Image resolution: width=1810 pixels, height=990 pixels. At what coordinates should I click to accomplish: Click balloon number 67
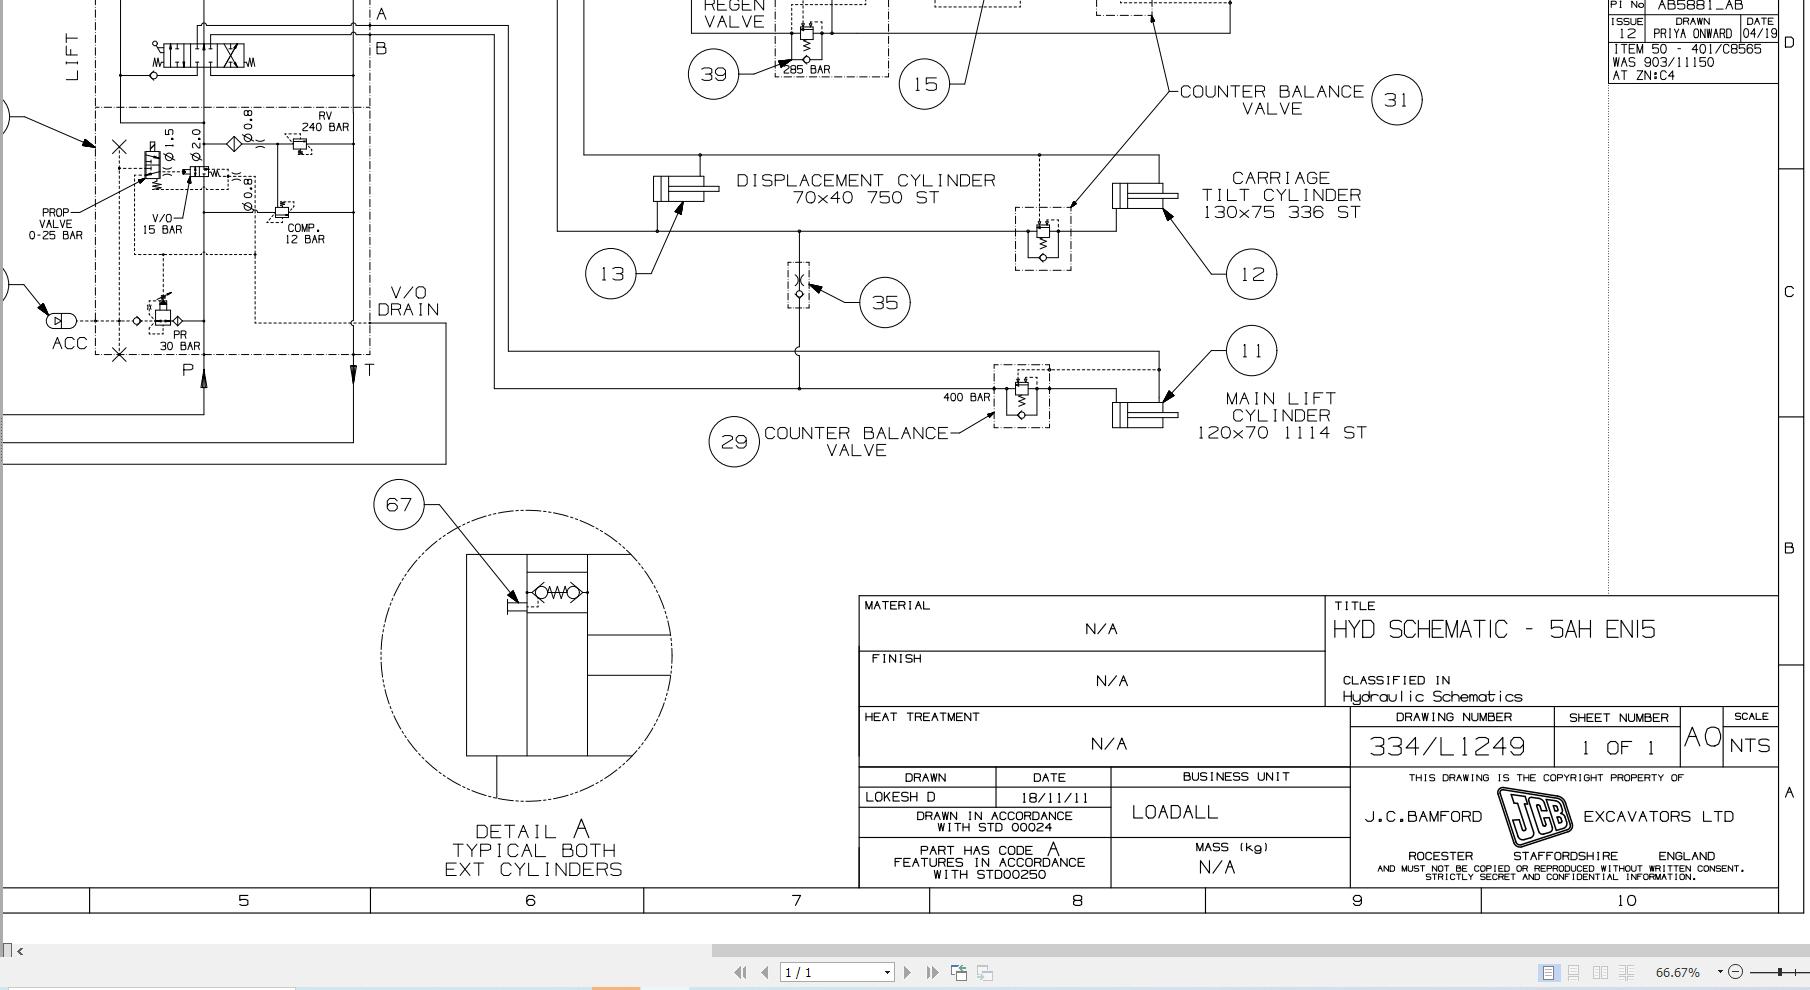tap(399, 504)
